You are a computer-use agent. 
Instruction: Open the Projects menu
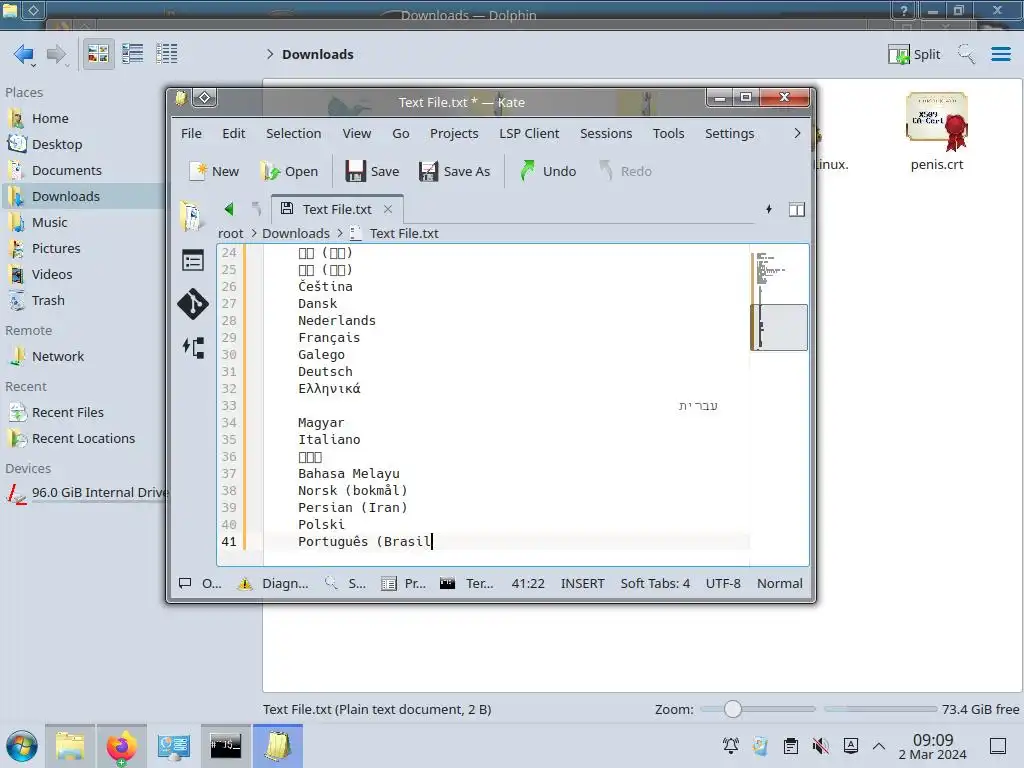[x=454, y=133]
